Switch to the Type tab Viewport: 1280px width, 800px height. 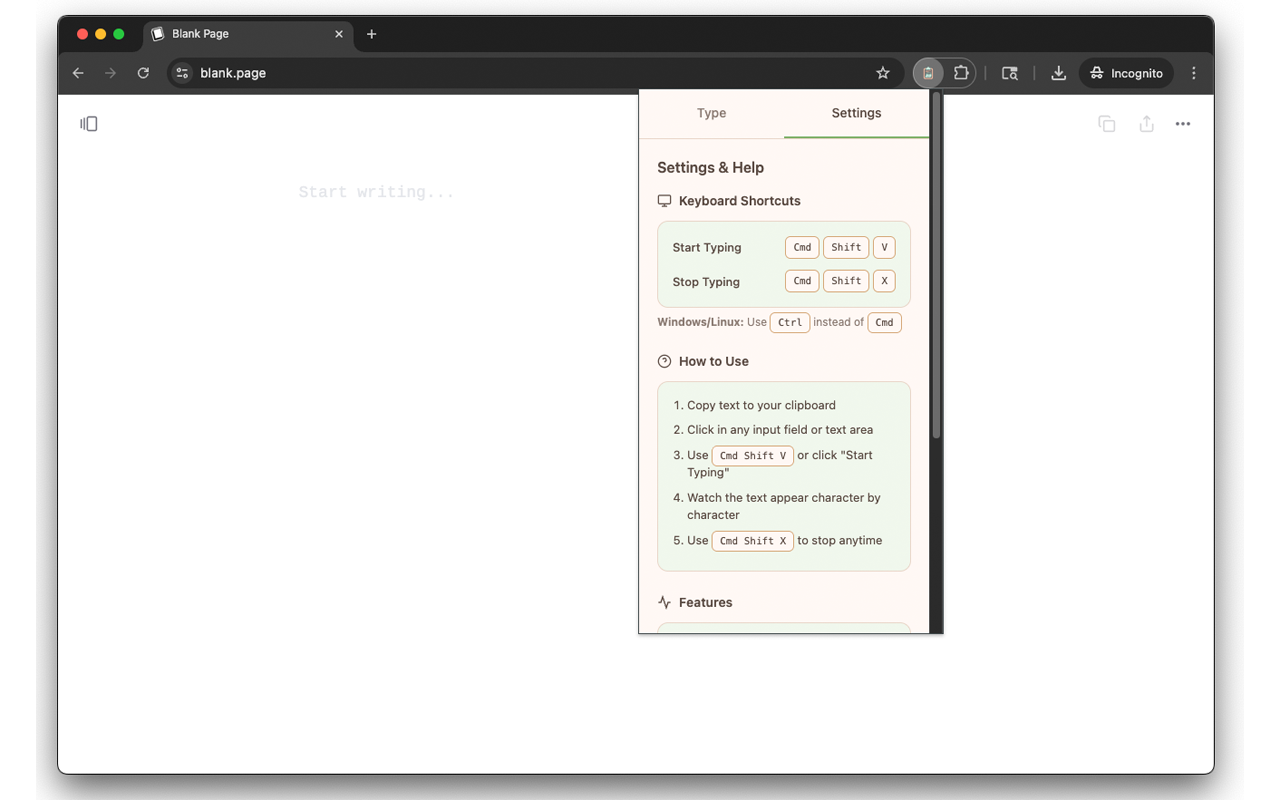click(711, 113)
